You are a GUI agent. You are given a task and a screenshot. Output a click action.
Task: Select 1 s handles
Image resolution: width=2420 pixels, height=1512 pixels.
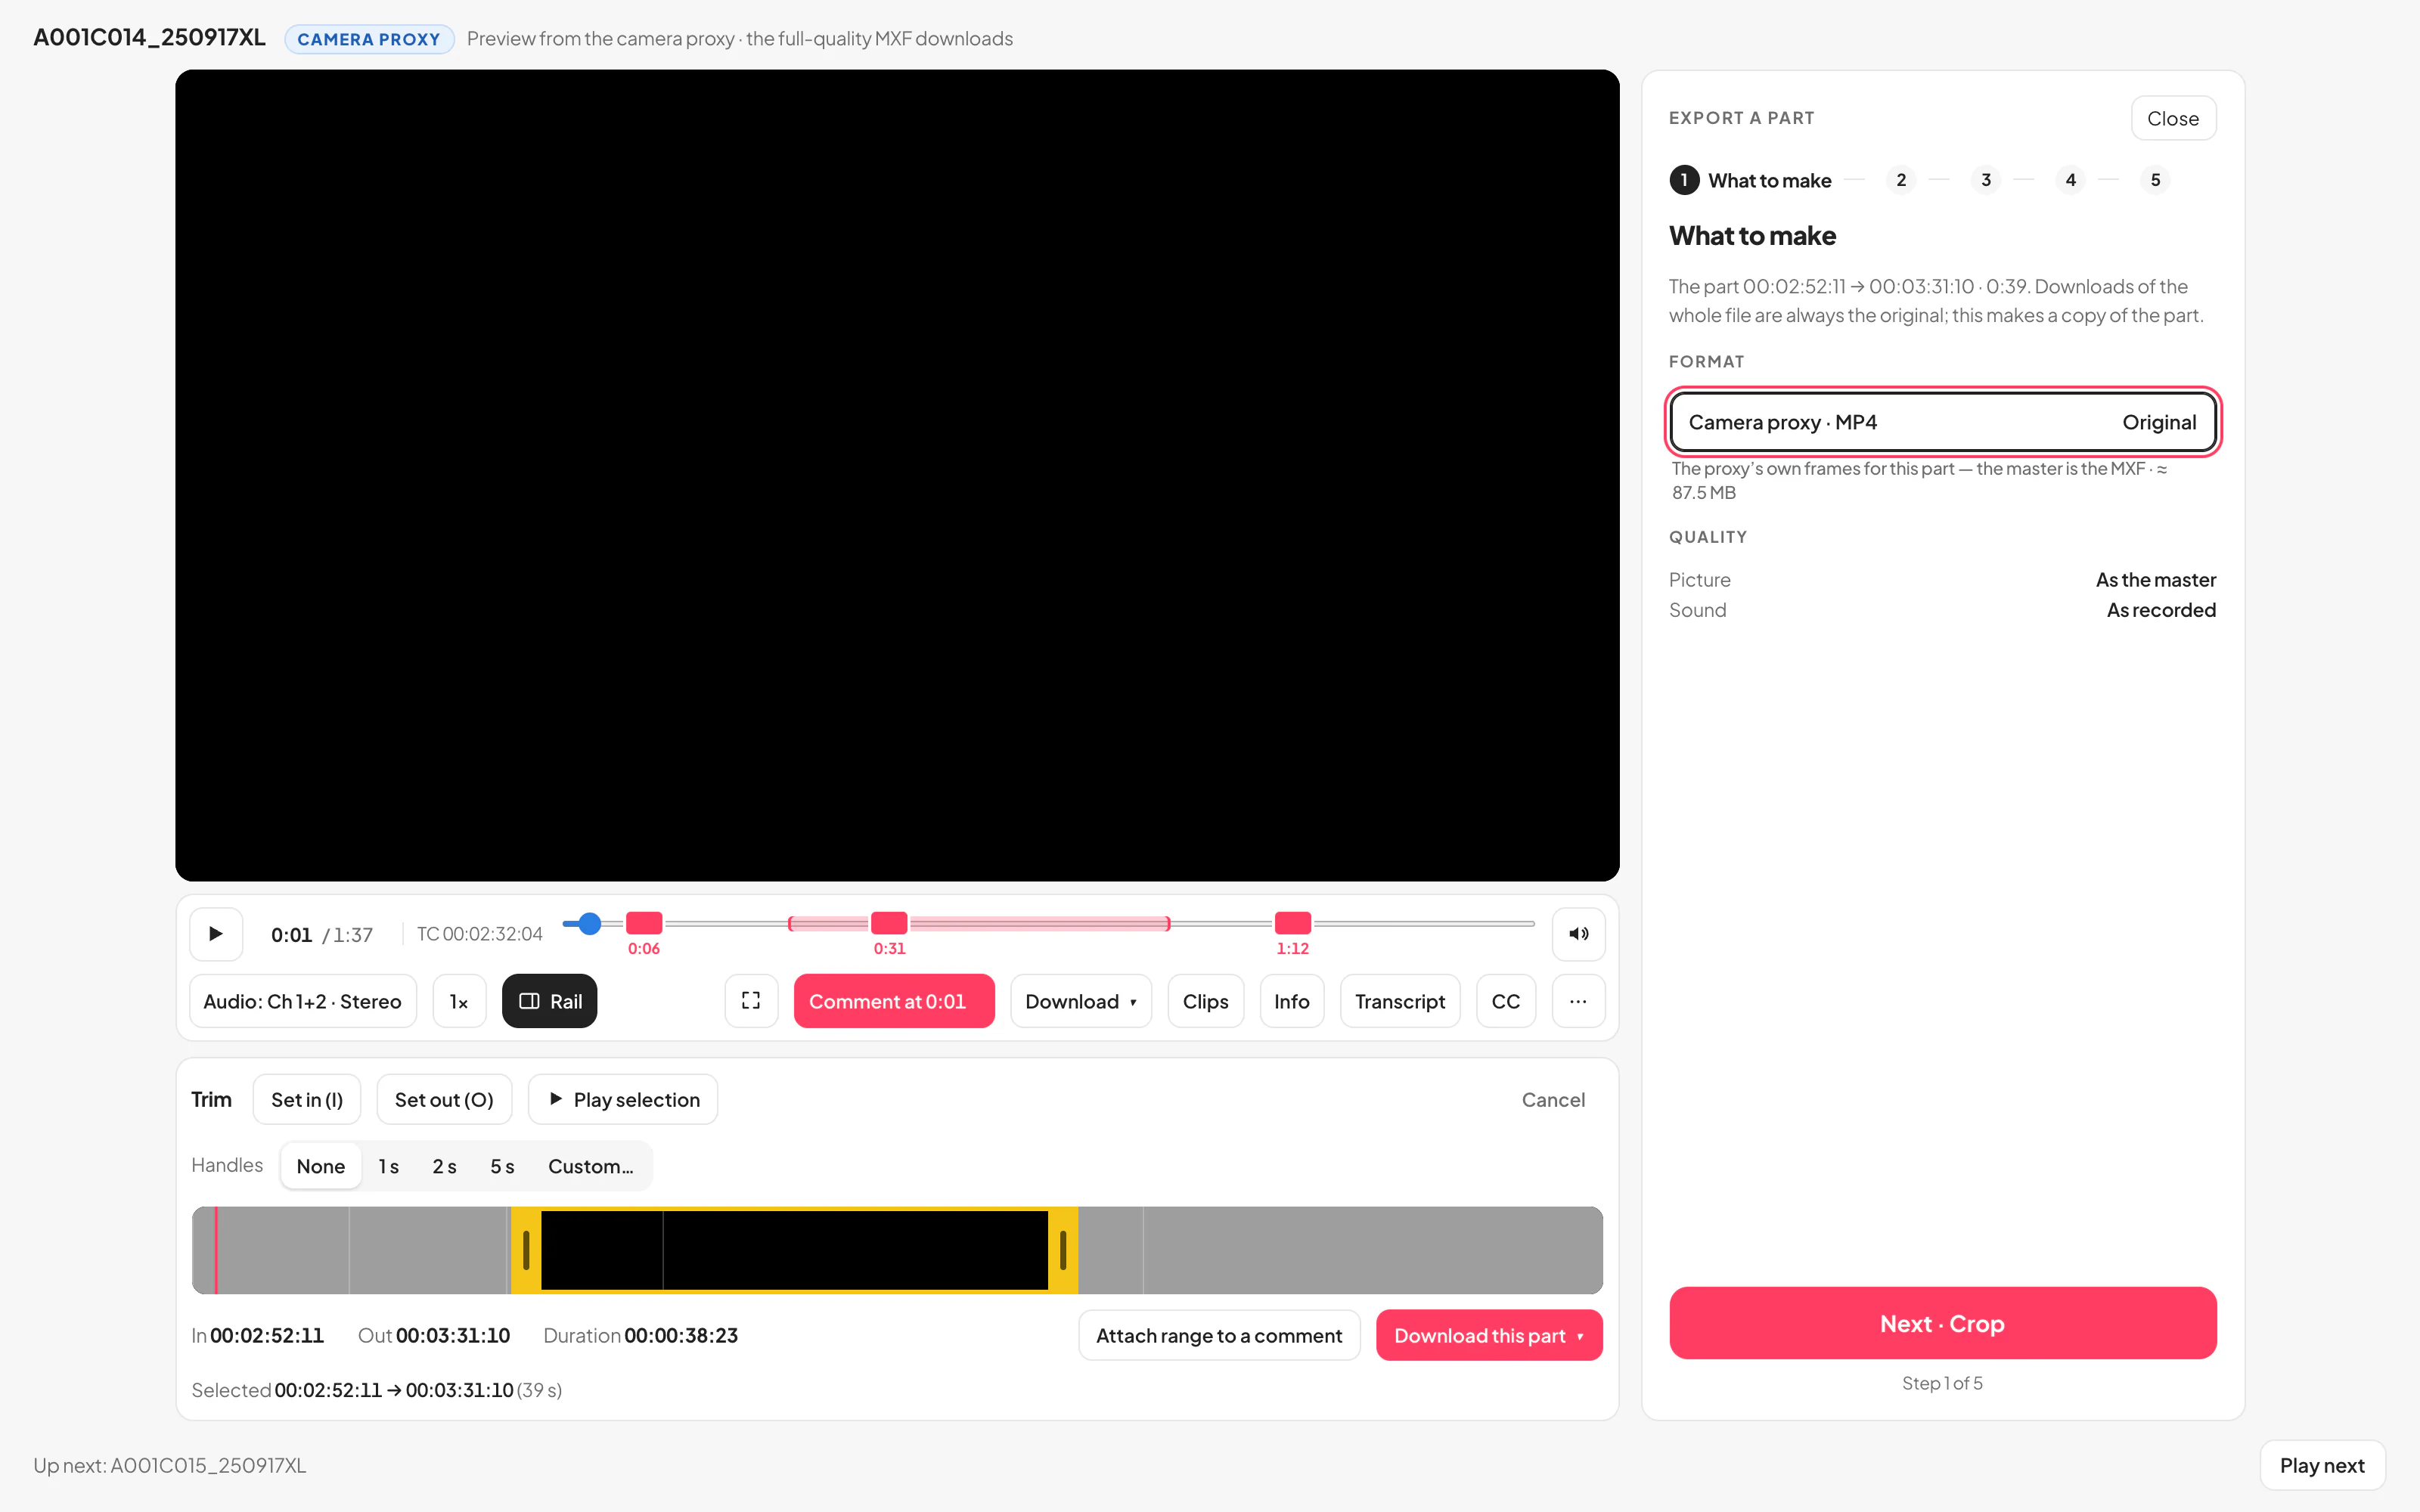click(388, 1166)
